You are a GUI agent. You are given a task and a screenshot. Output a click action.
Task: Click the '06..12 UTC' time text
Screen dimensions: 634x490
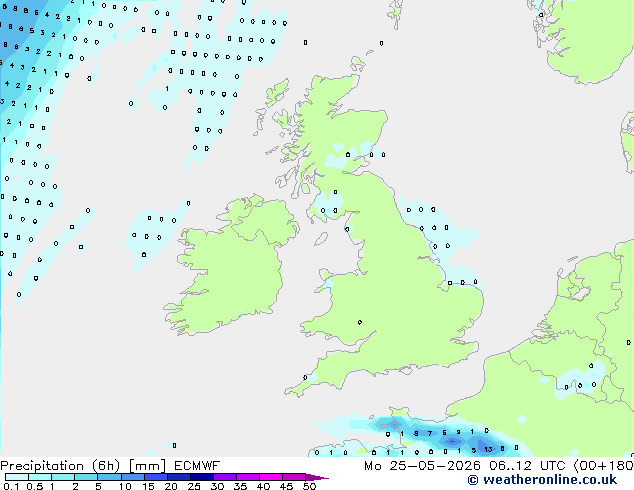pyautogui.click(x=527, y=466)
